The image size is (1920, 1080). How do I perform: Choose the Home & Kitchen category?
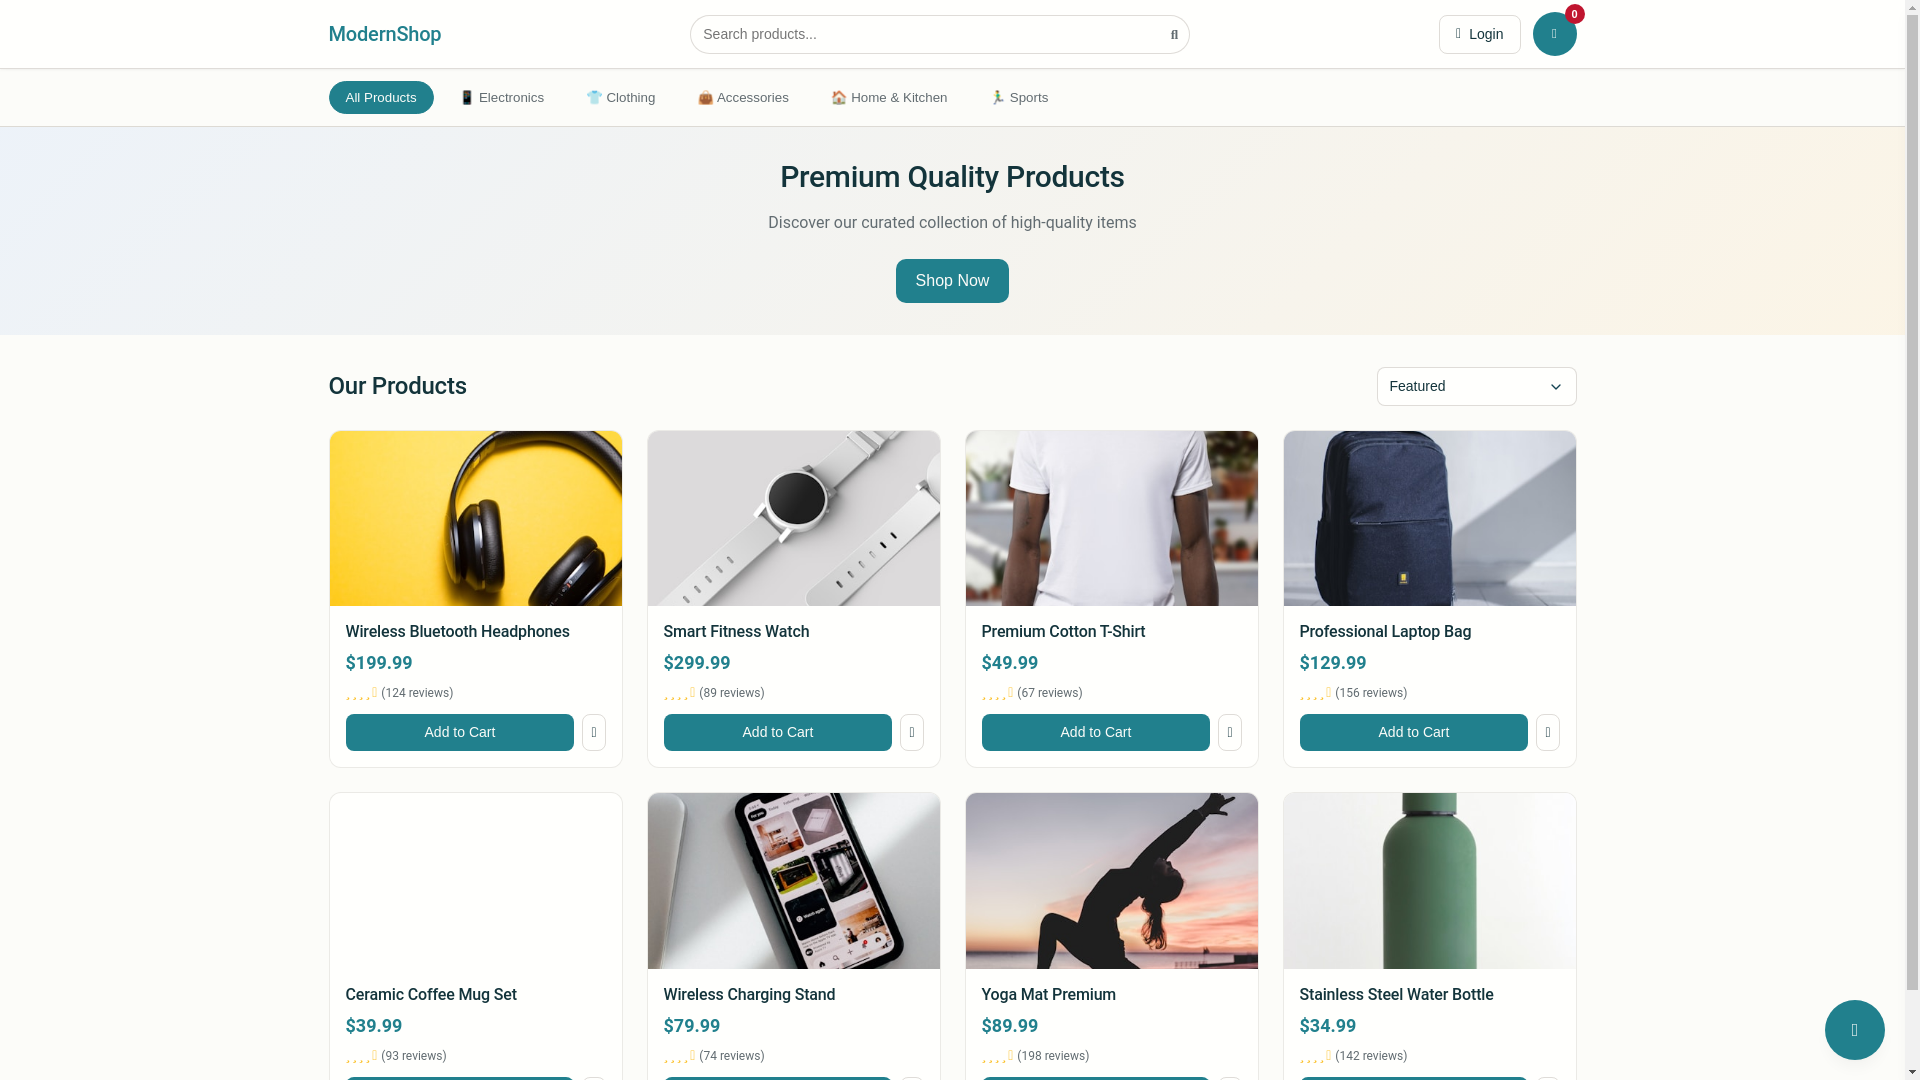click(x=889, y=98)
